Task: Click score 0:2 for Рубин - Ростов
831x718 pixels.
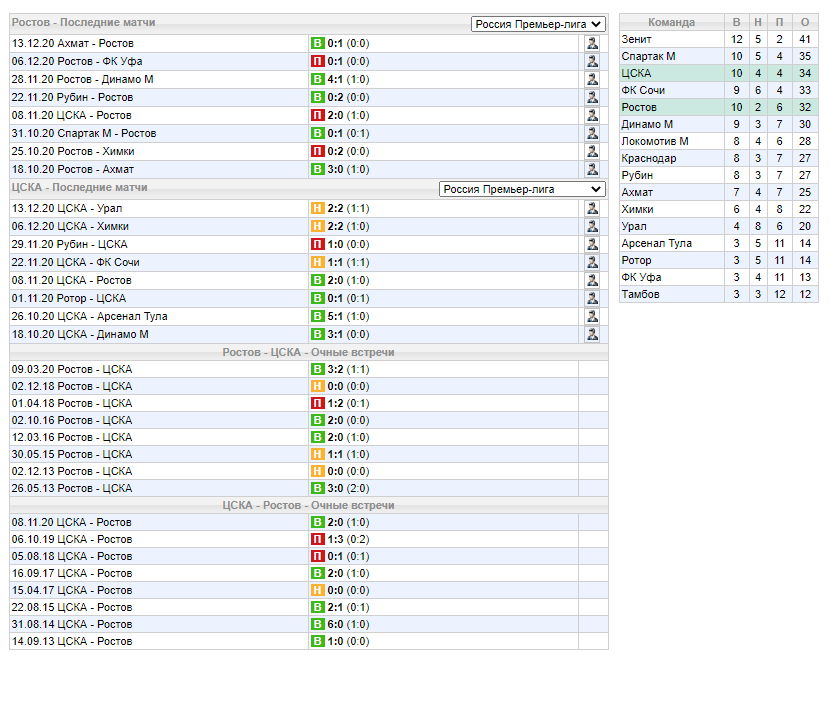Action: 335,97
